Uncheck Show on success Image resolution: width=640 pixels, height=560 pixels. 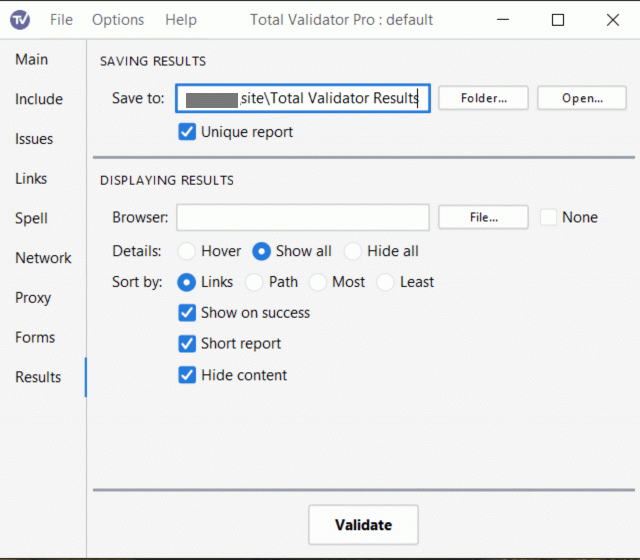(x=187, y=313)
